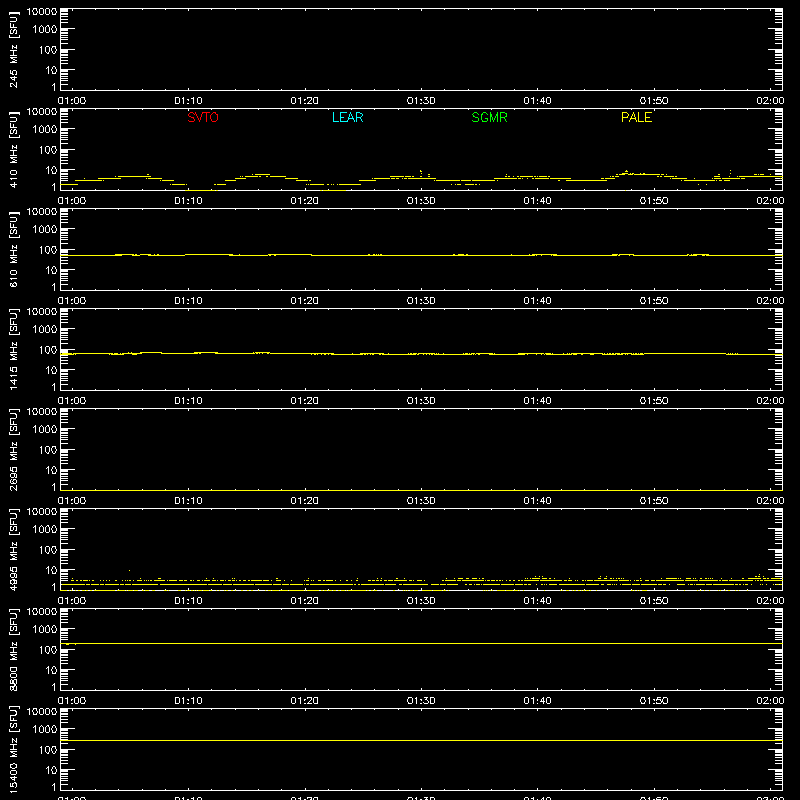Click the yellow flux trace in 15400 MHz plot
800x800 pixels.
pyautogui.click(x=421, y=740)
